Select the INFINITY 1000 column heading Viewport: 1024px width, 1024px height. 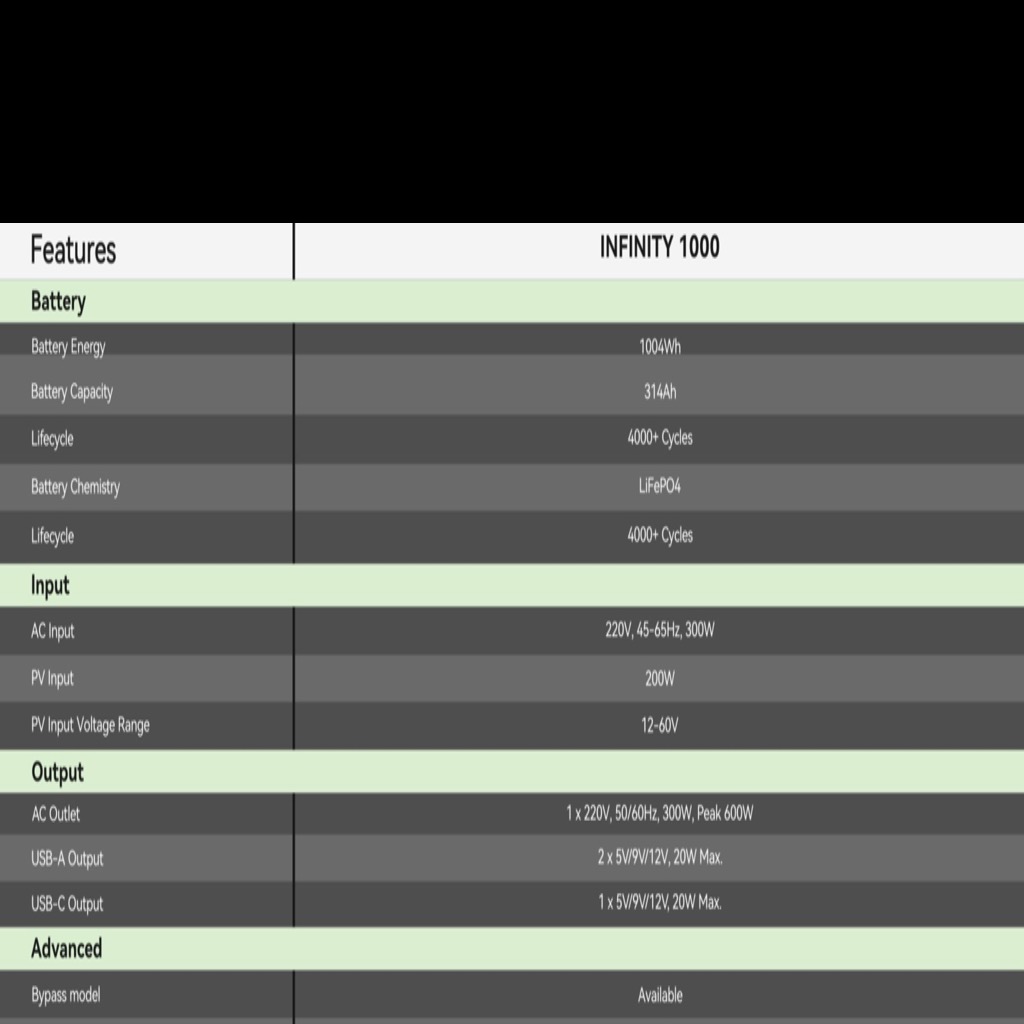(660, 248)
